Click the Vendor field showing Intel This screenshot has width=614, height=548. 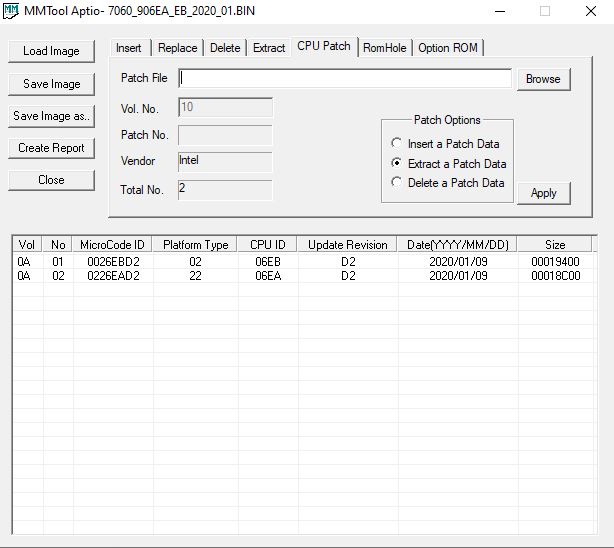tap(225, 162)
